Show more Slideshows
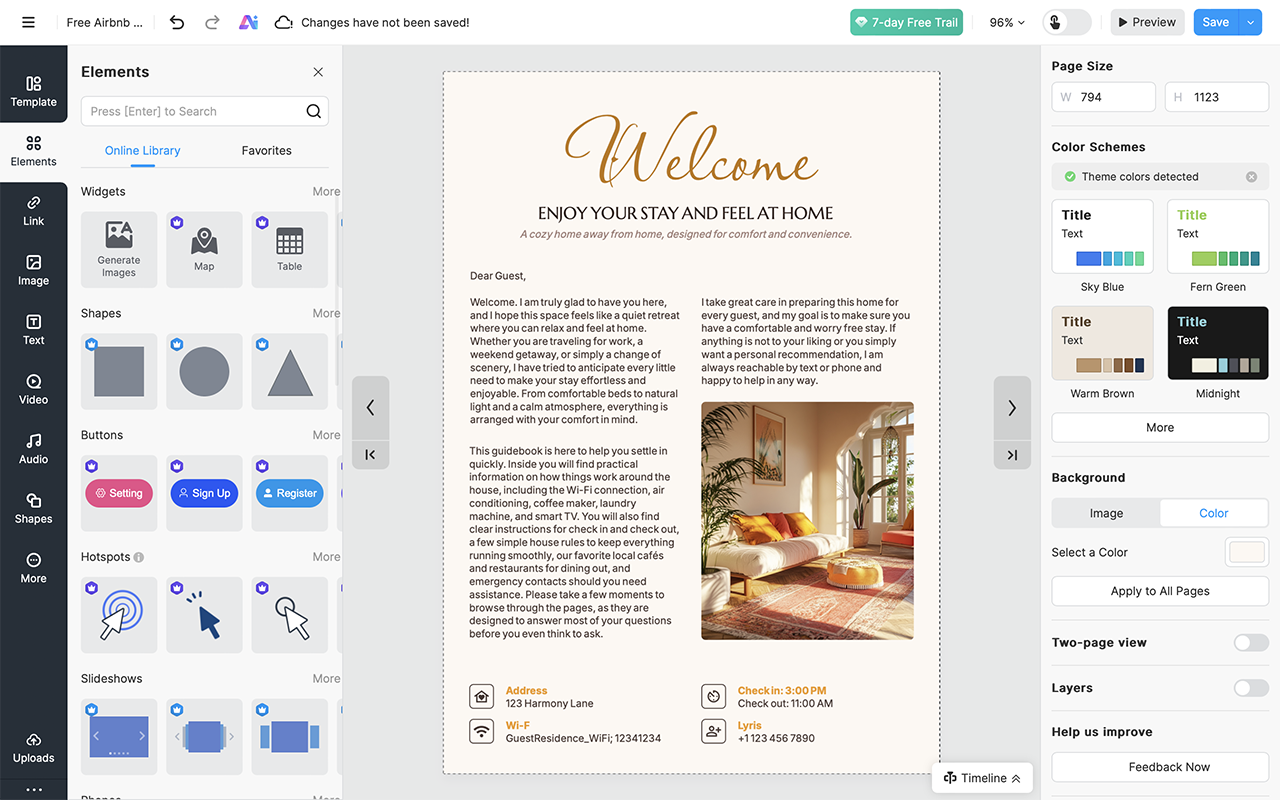Screen dimensions: 1280x800 326,679
